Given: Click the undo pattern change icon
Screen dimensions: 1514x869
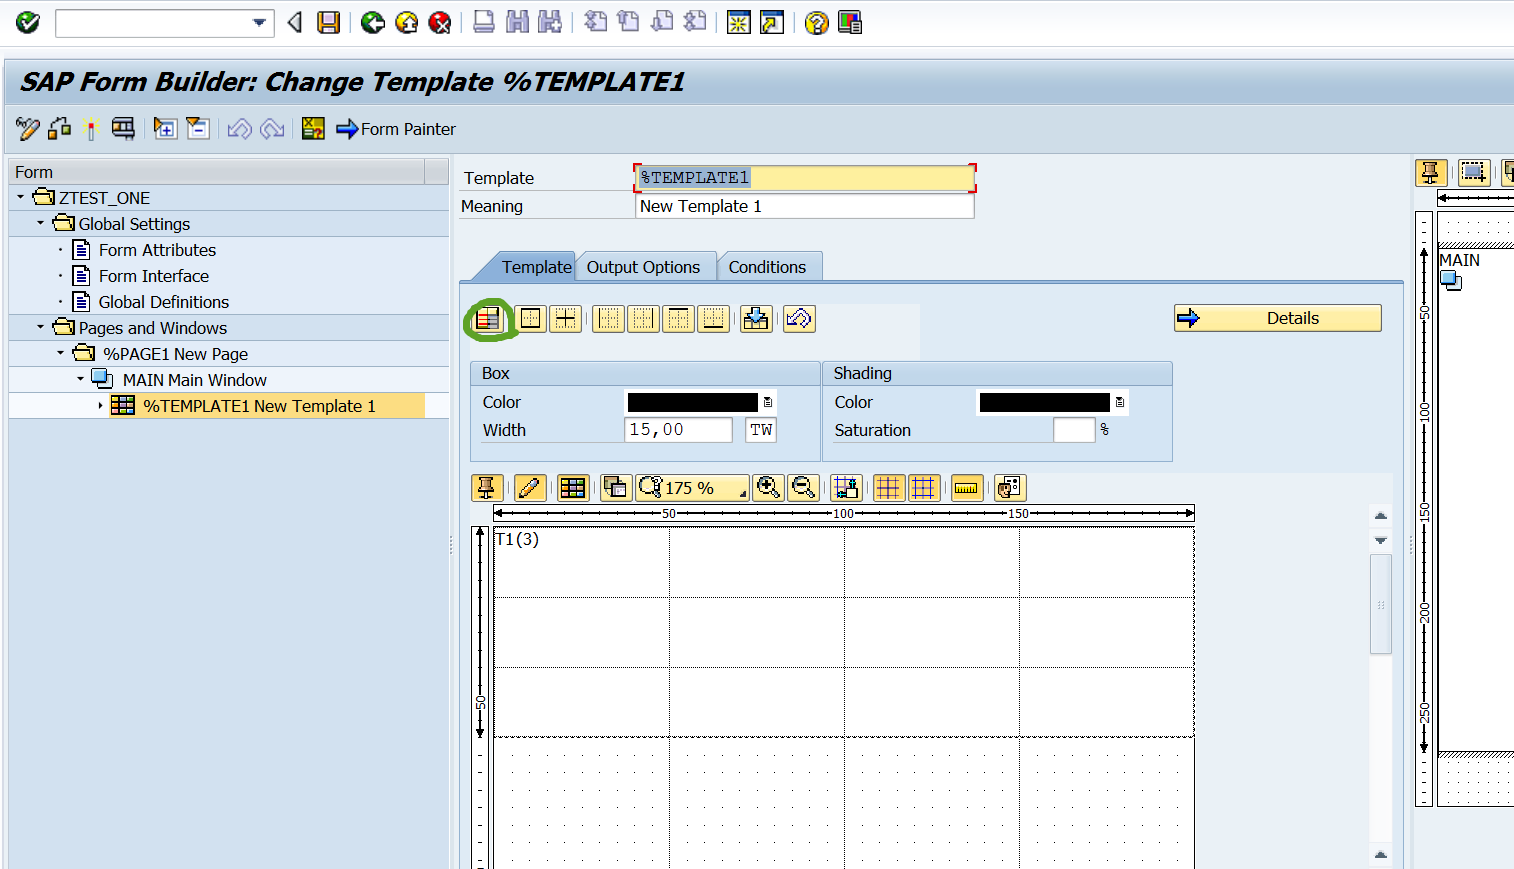Looking at the screenshot, I should [799, 318].
